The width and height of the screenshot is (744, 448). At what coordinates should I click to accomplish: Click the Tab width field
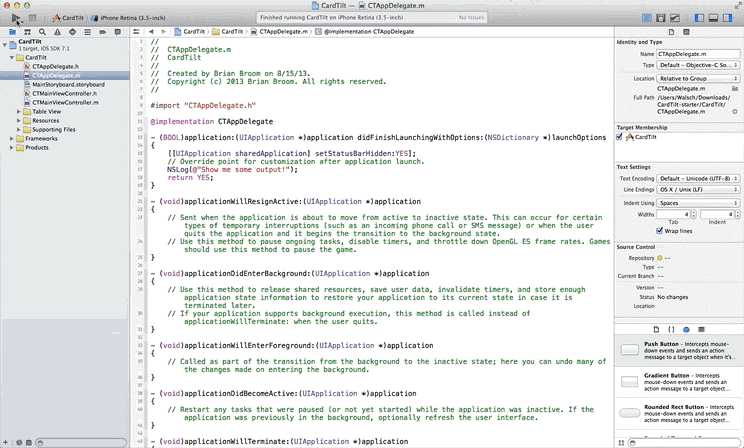(673, 215)
